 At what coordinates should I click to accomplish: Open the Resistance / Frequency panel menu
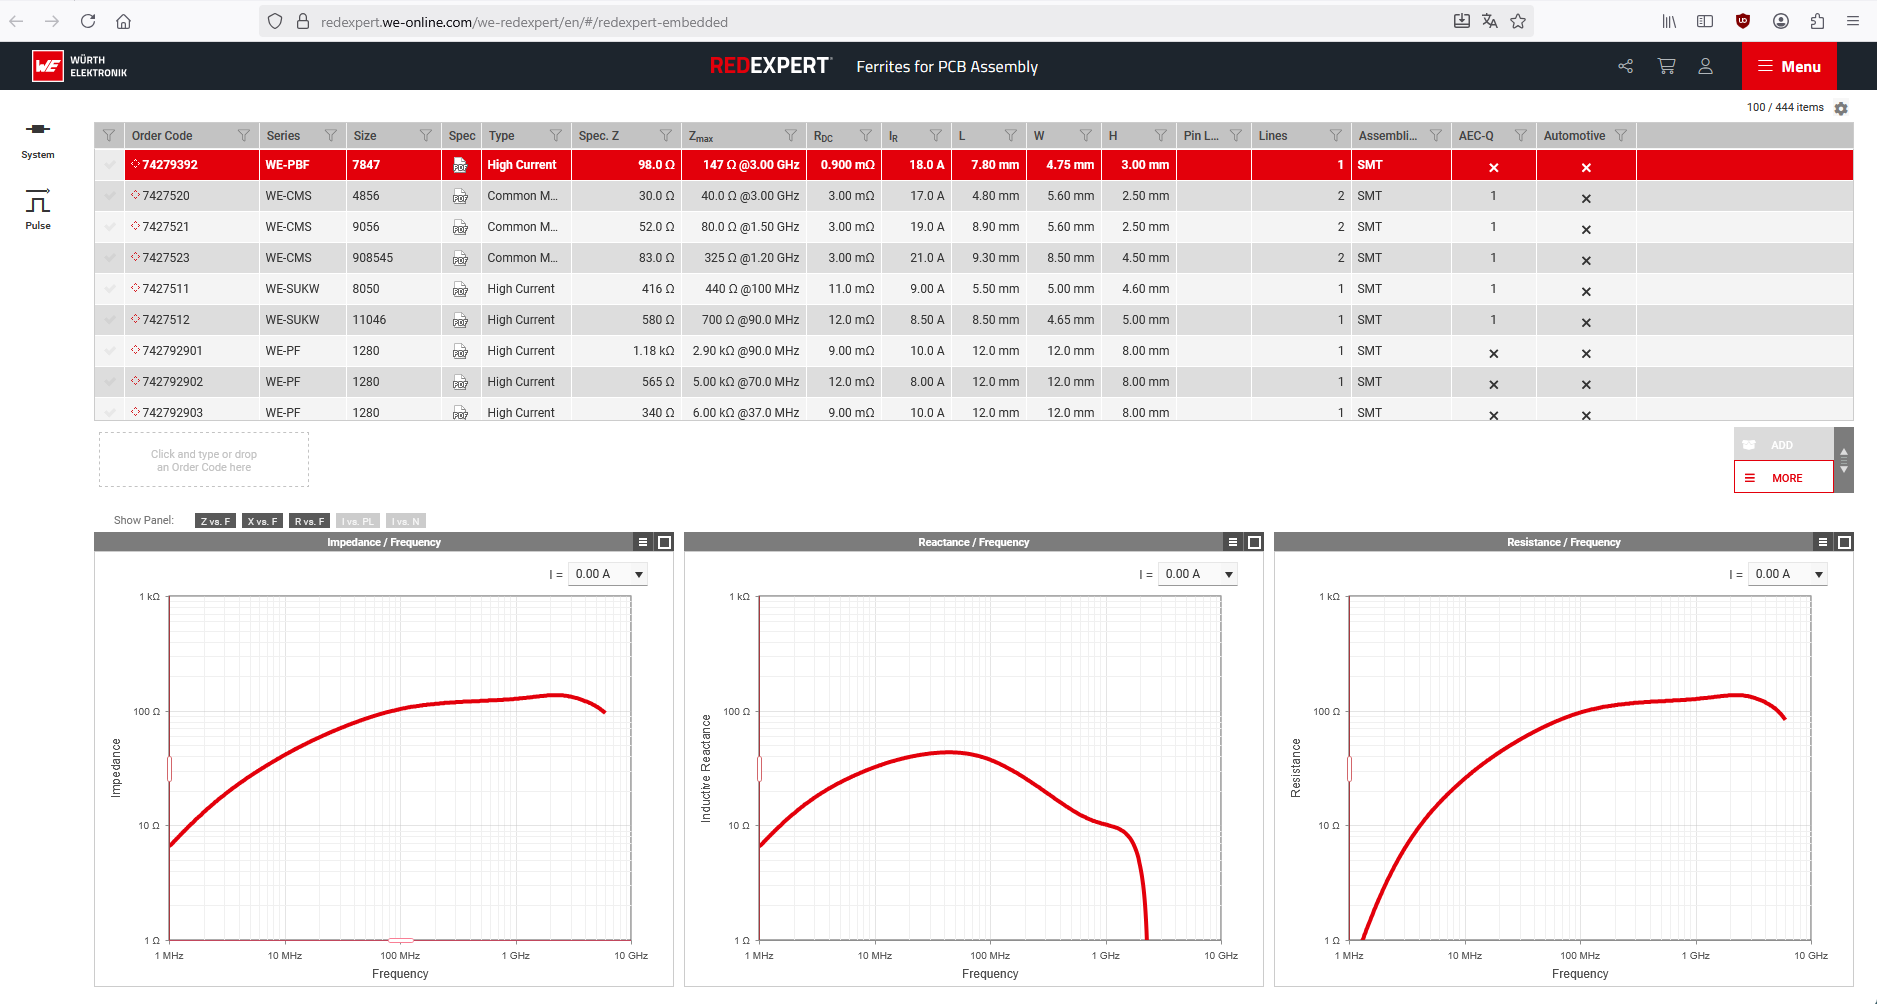pyautogui.click(x=1823, y=542)
